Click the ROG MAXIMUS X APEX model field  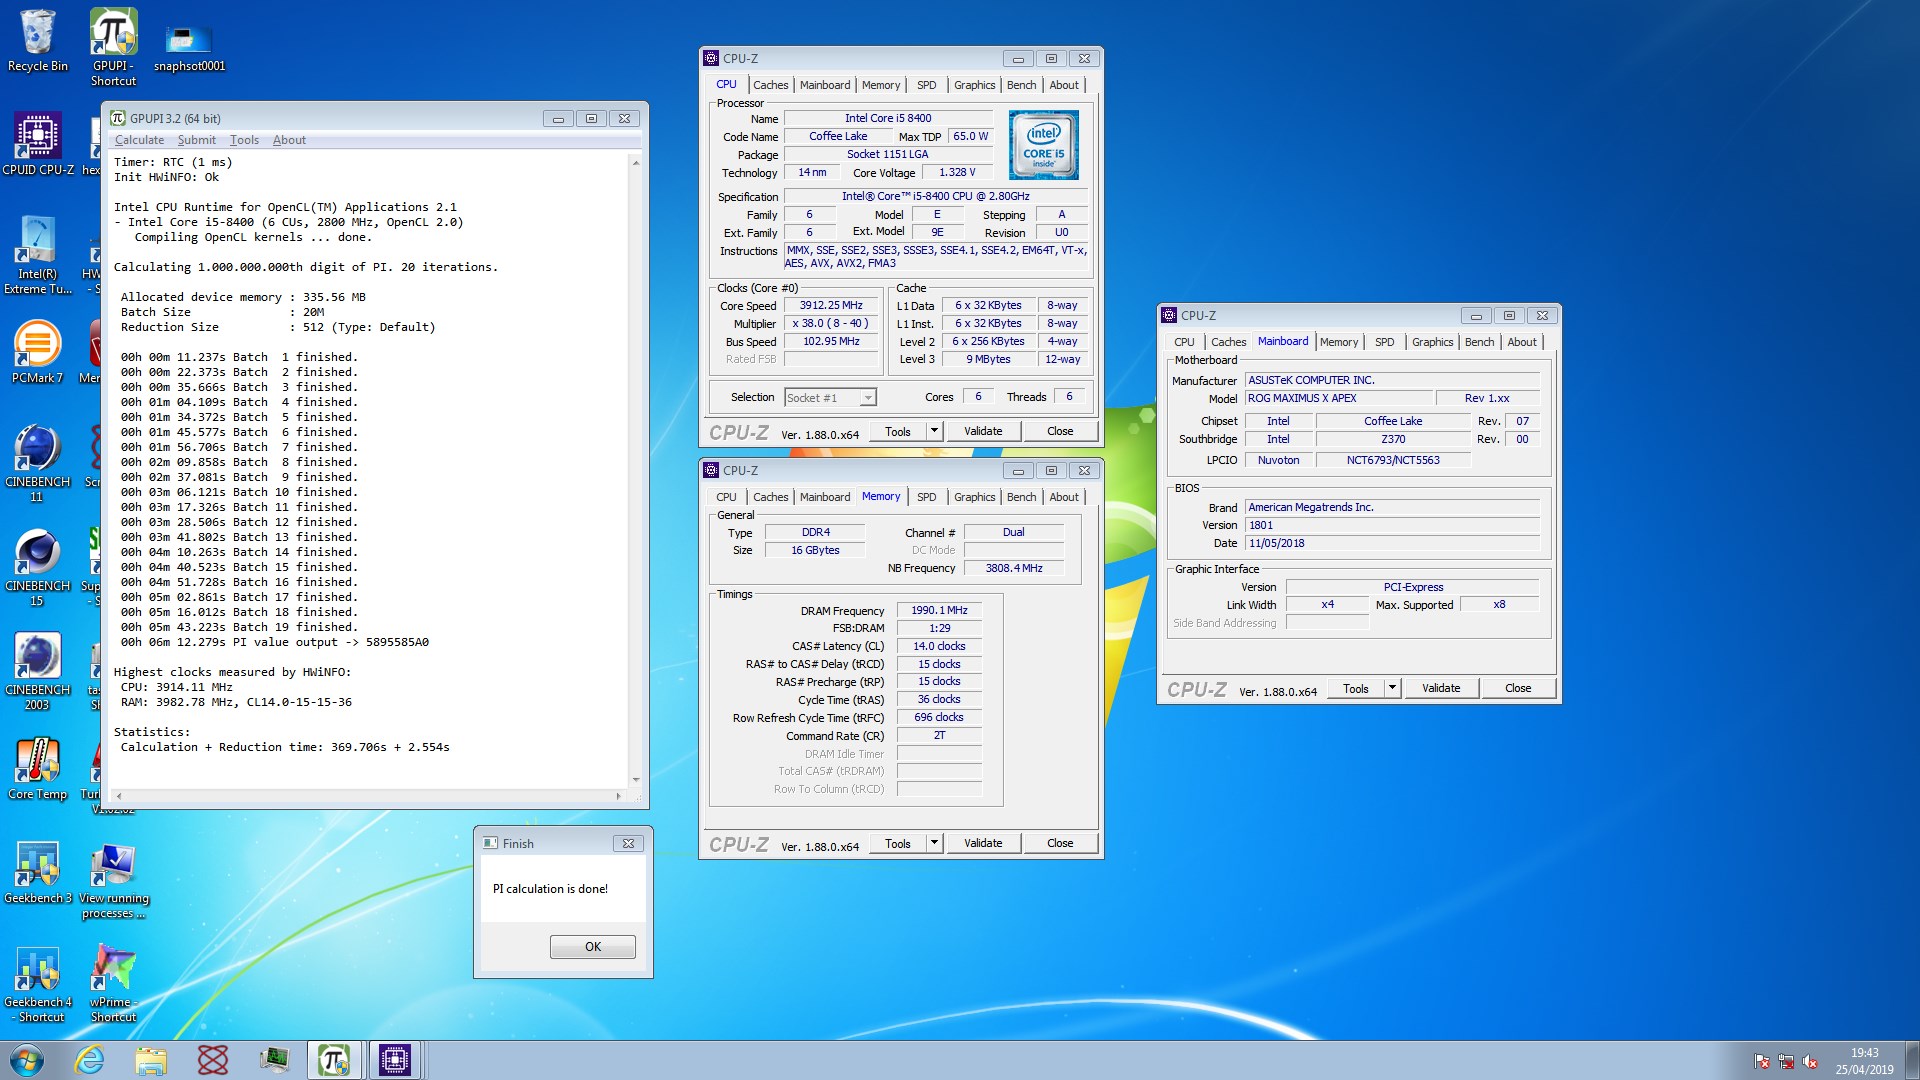point(1339,398)
